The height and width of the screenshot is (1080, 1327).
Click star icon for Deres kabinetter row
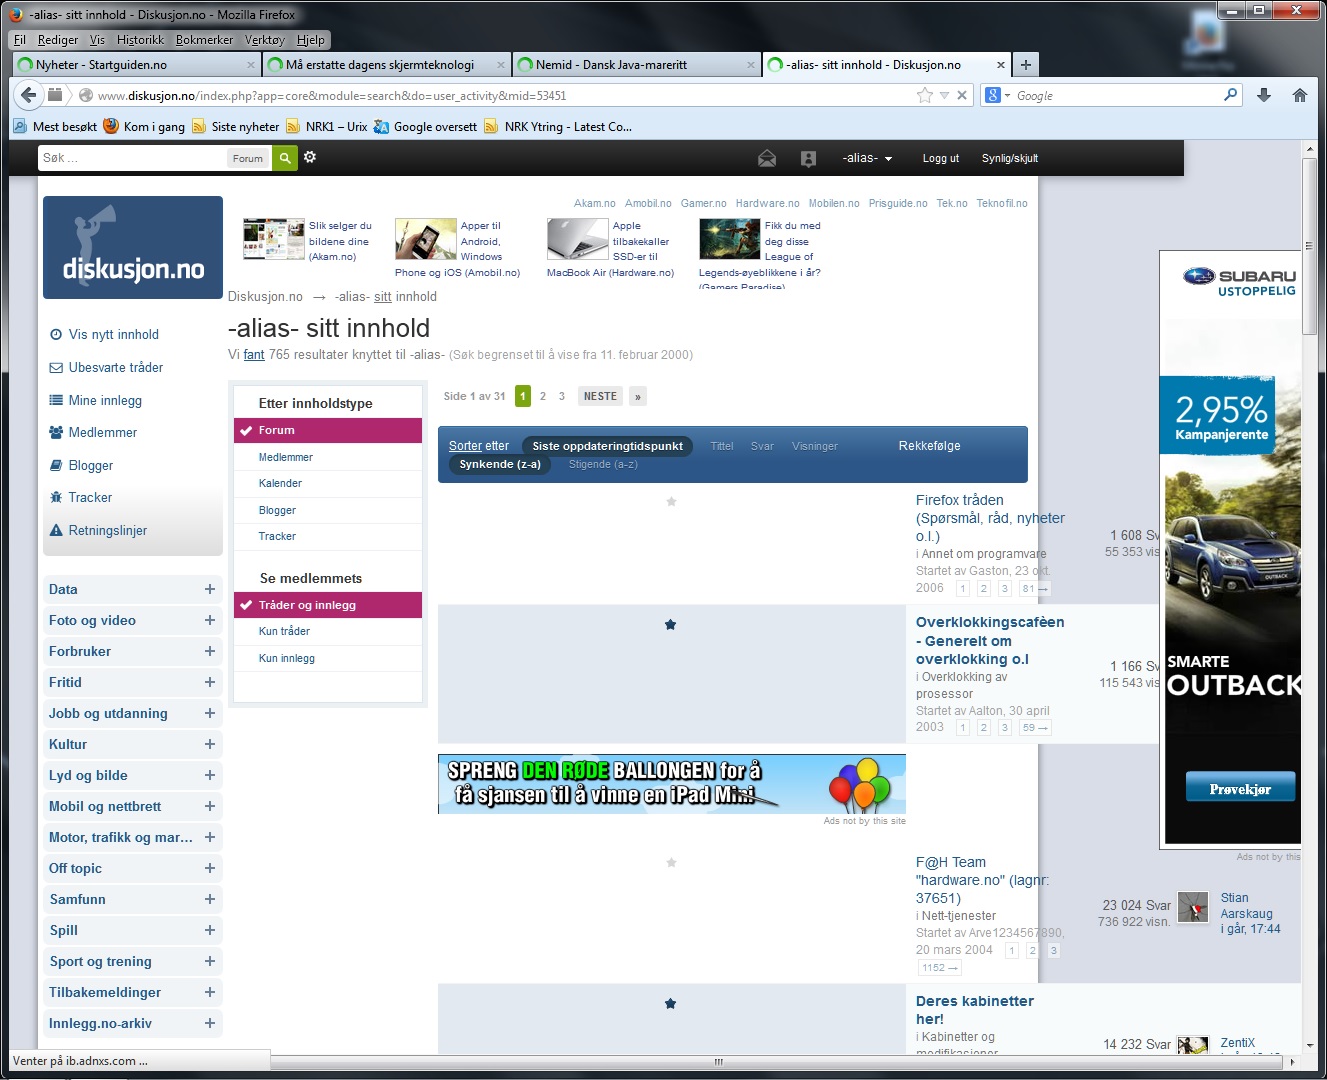[x=670, y=1003]
